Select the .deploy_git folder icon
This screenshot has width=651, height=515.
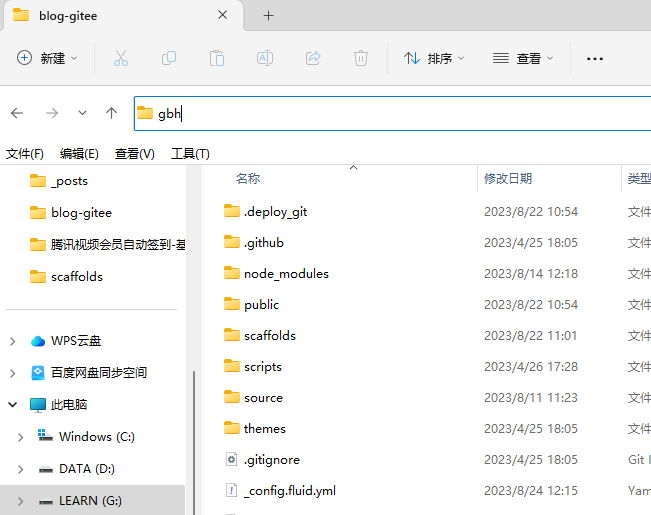pos(232,211)
